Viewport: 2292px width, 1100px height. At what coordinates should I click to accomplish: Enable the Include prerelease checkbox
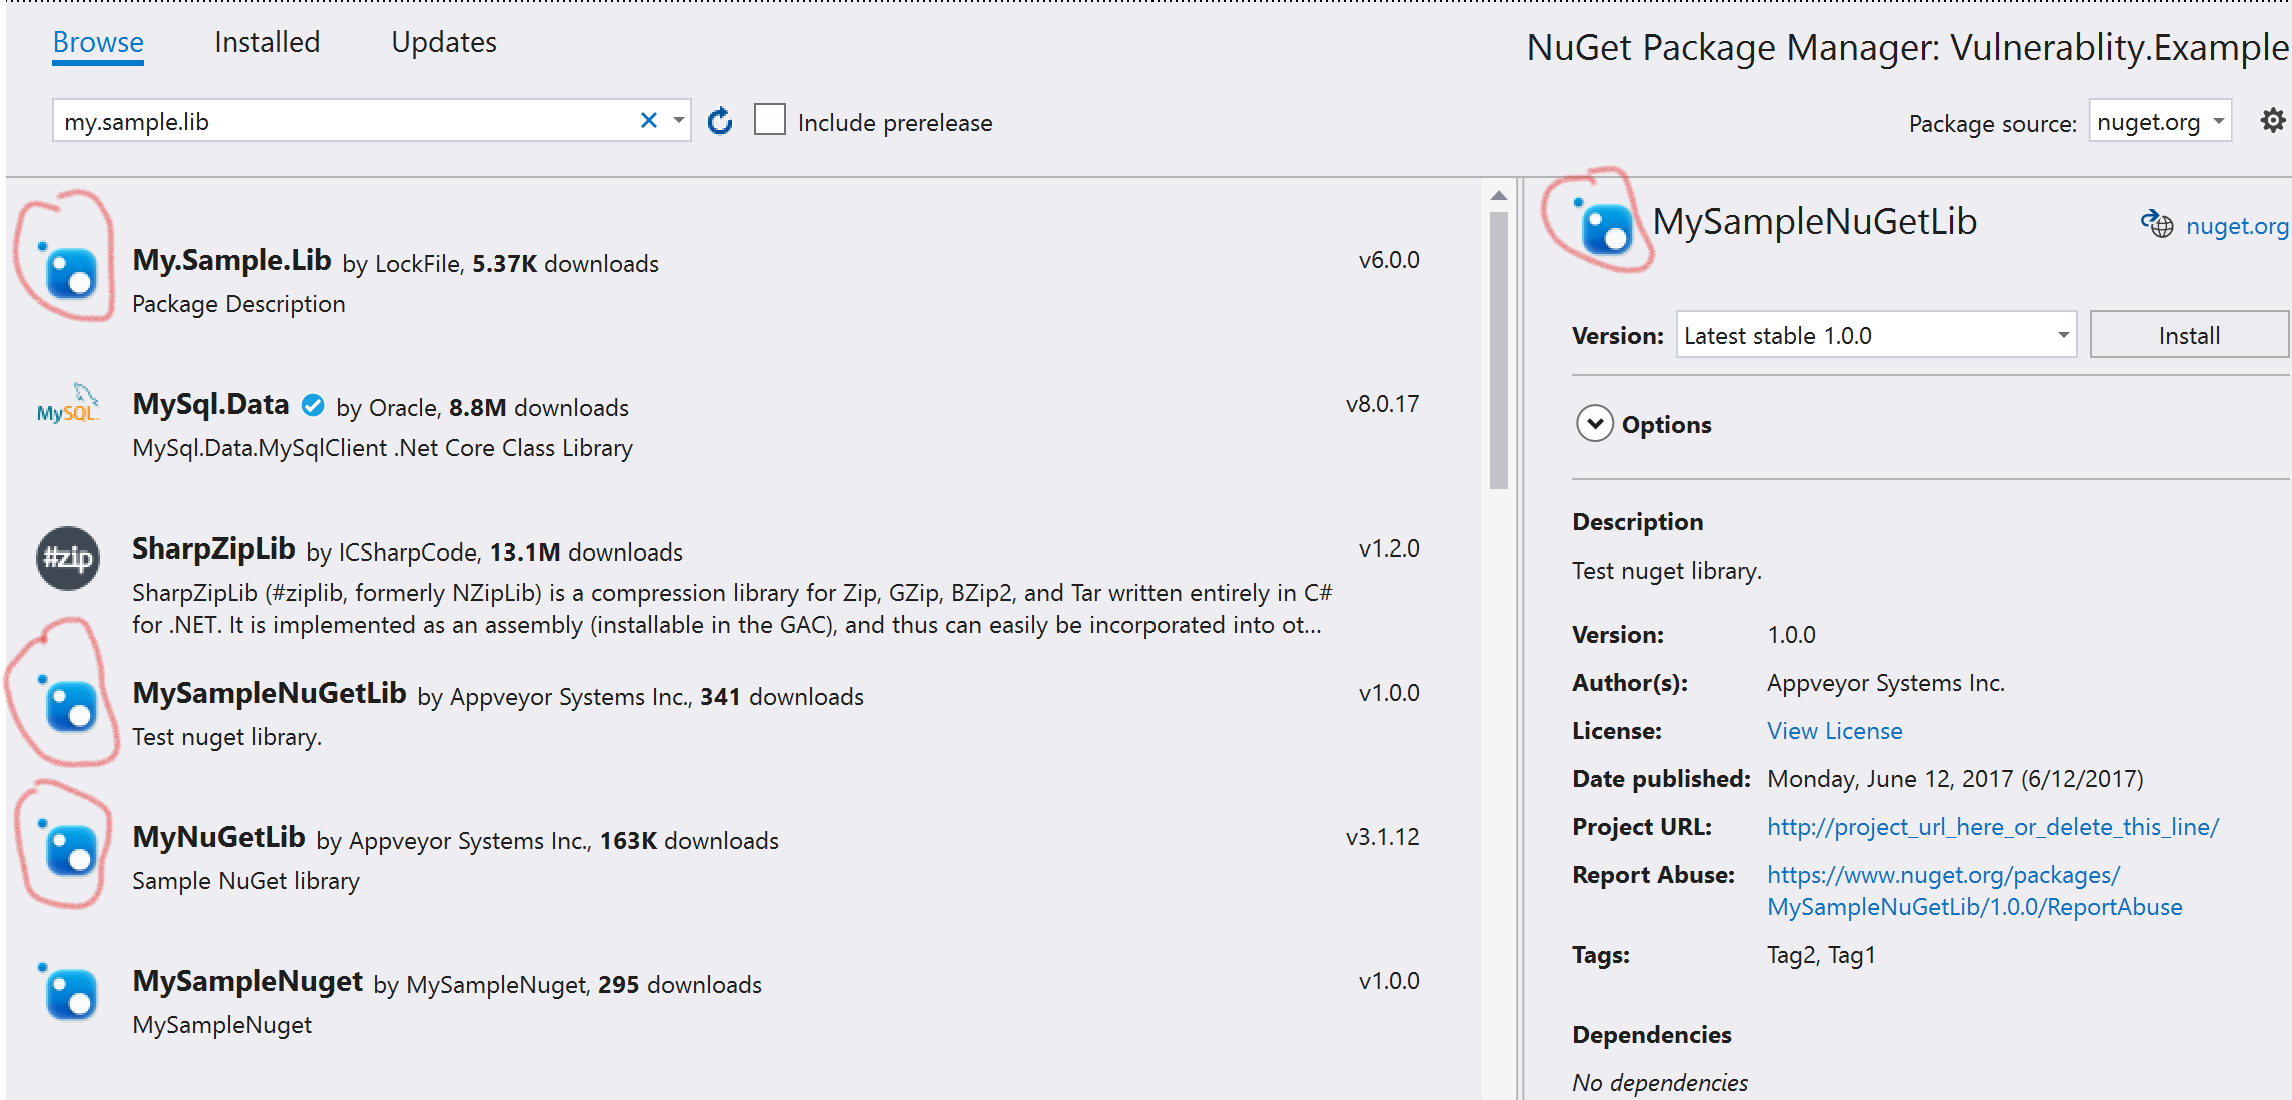coord(769,119)
